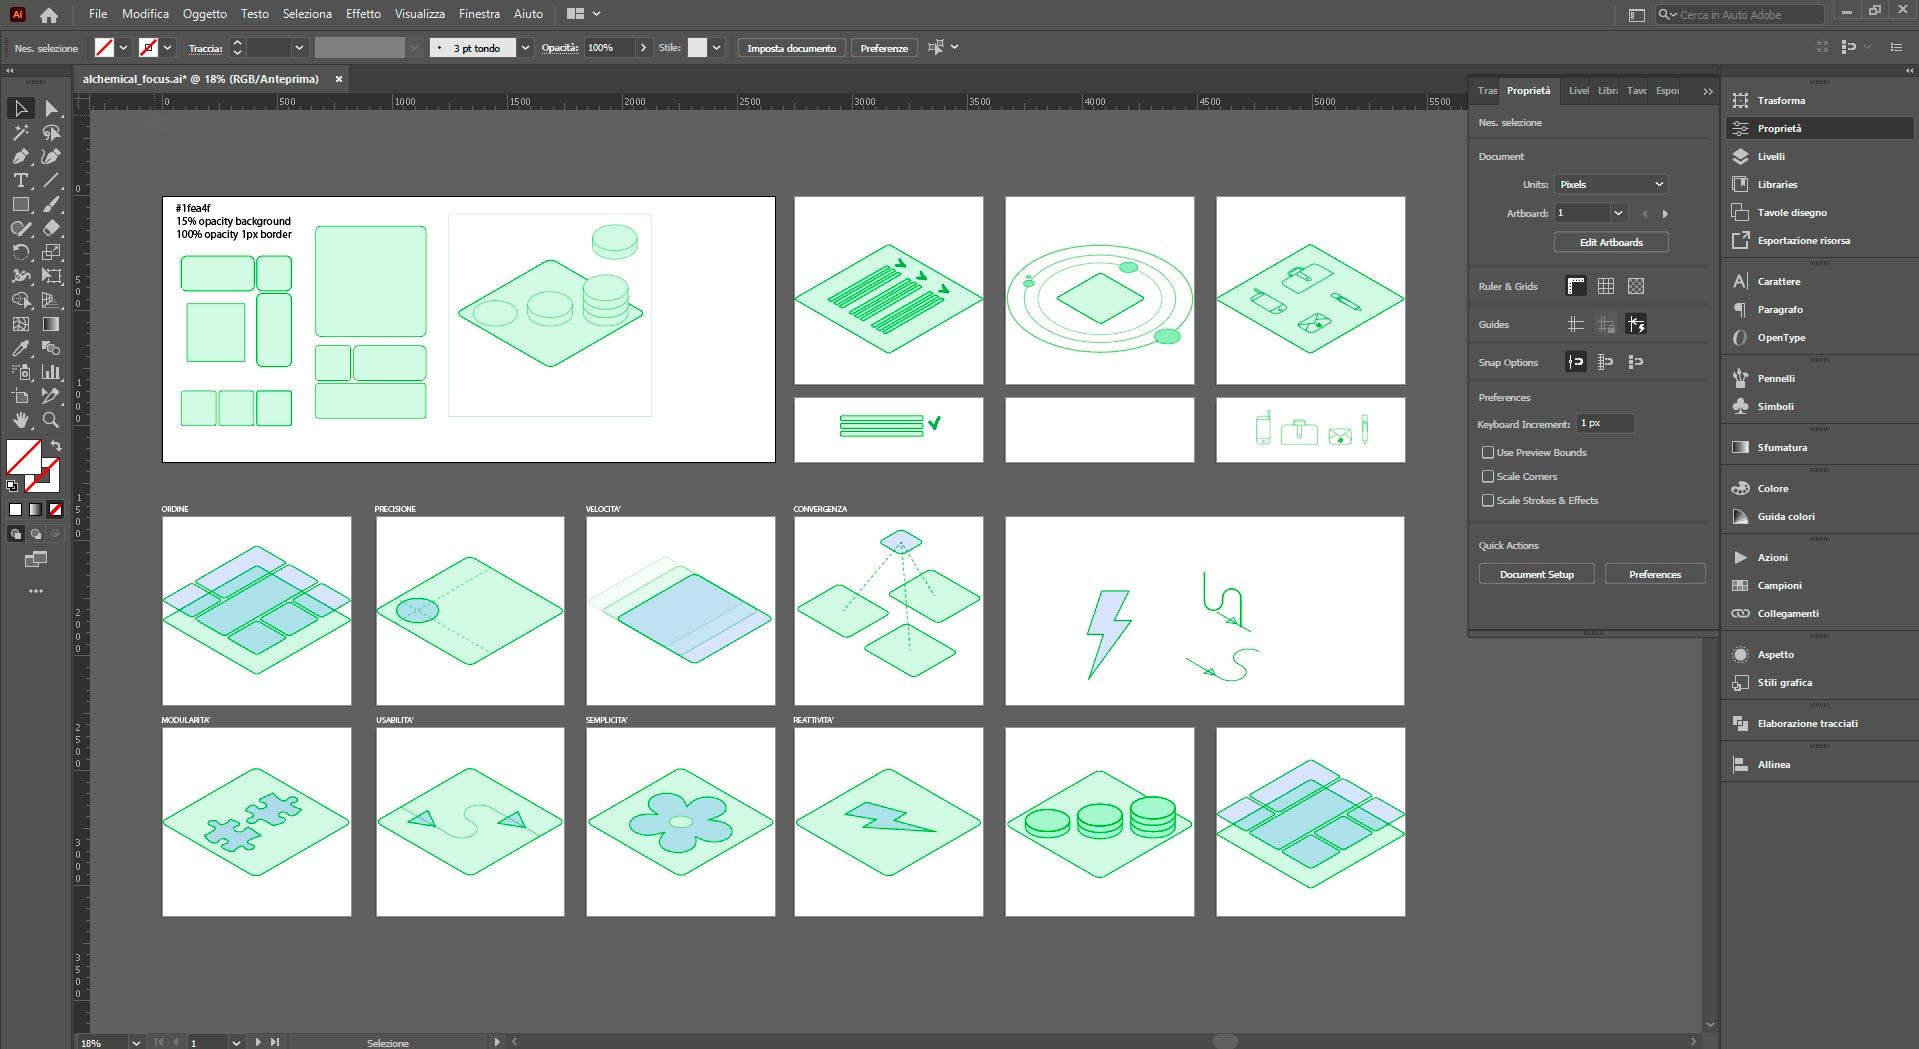Open the Units dropdown showing Pixels
1919x1049 pixels.
click(x=1610, y=184)
